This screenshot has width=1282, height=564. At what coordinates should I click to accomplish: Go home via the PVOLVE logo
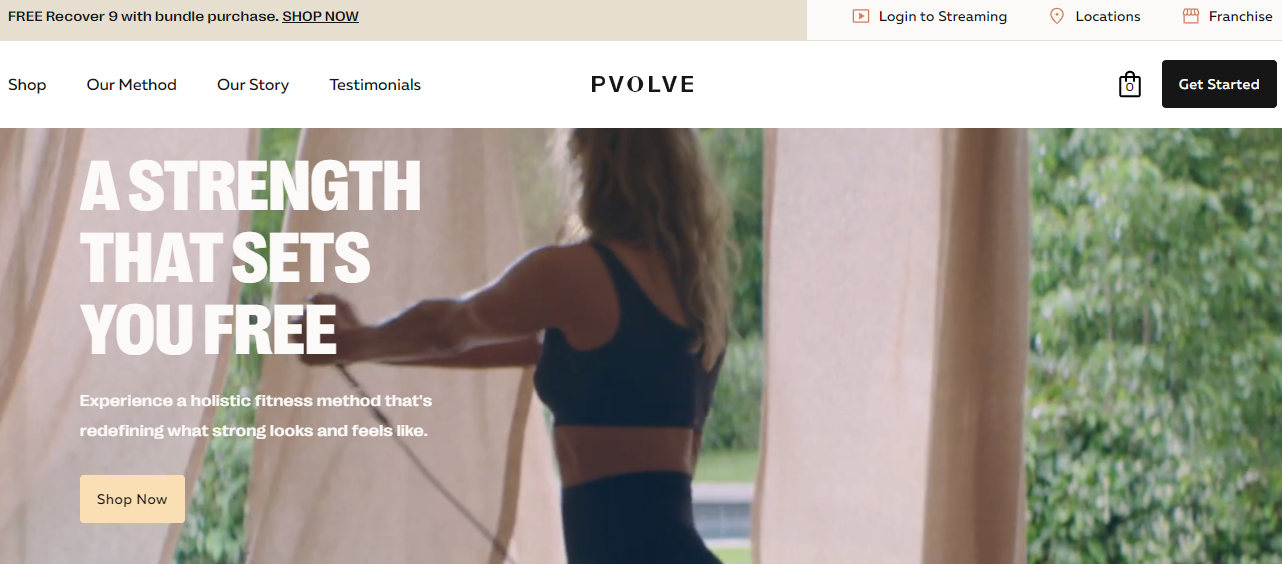point(642,85)
